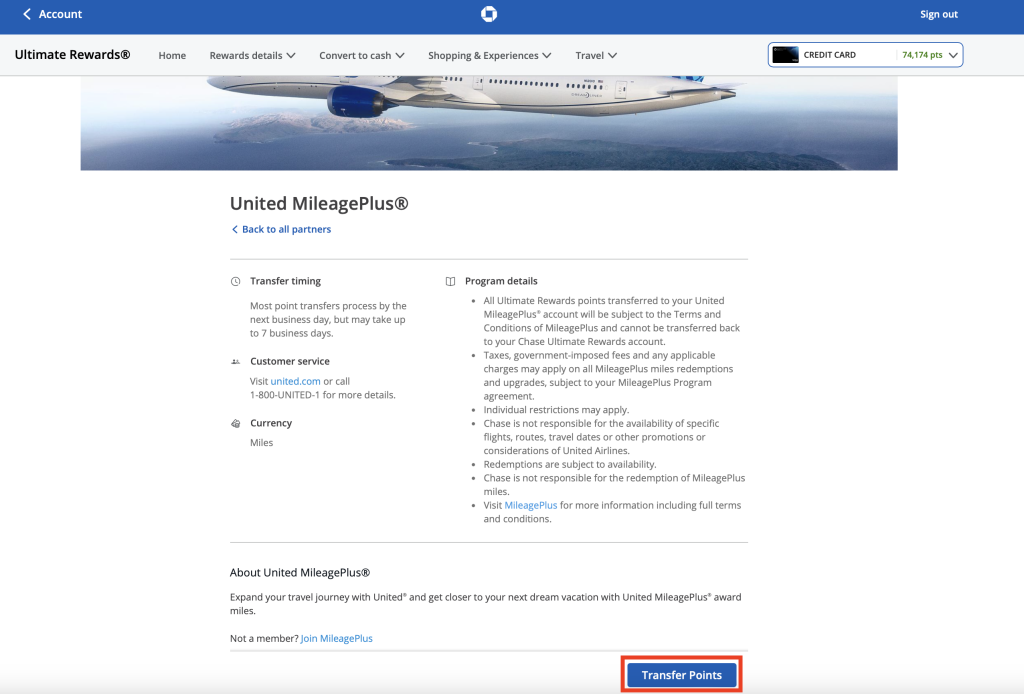The height and width of the screenshot is (694, 1024).
Task: Click the Program details heading
Action: tap(501, 281)
